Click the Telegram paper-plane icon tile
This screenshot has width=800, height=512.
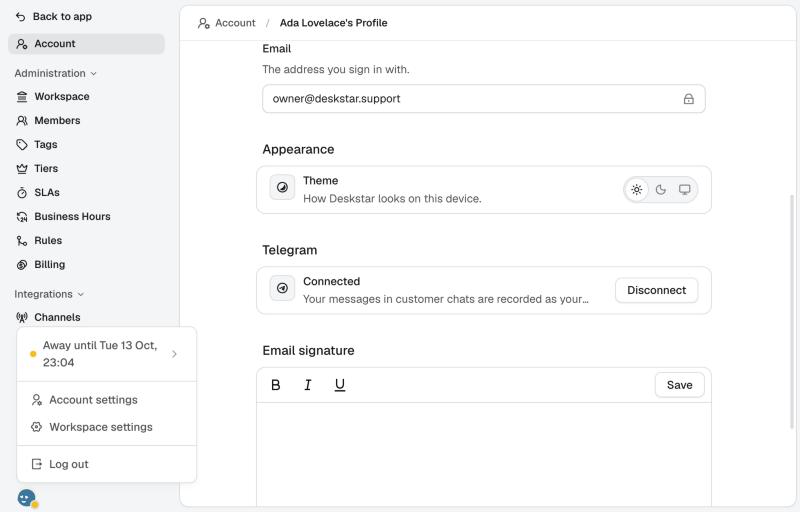pyautogui.click(x=282, y=289)
